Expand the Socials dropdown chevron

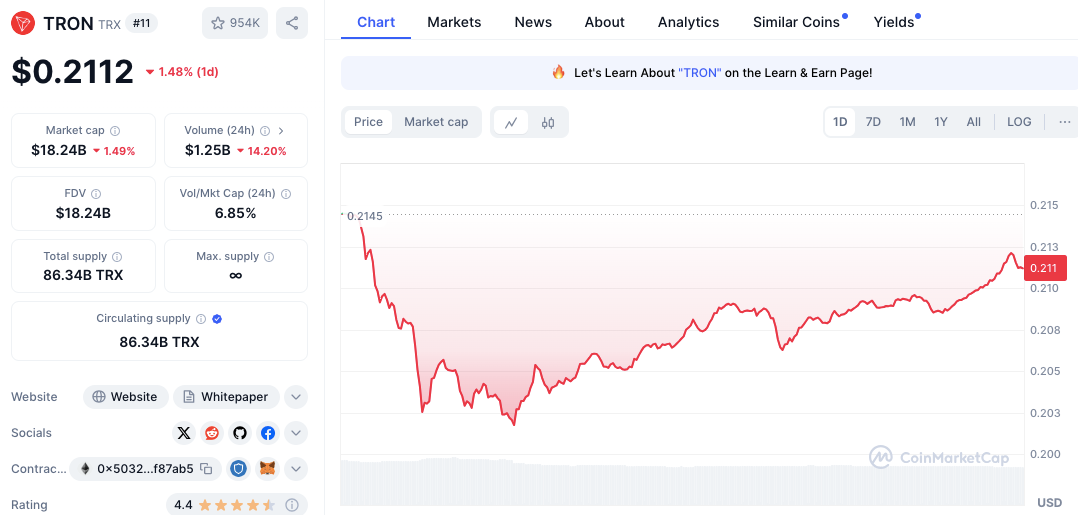(296, 433)
